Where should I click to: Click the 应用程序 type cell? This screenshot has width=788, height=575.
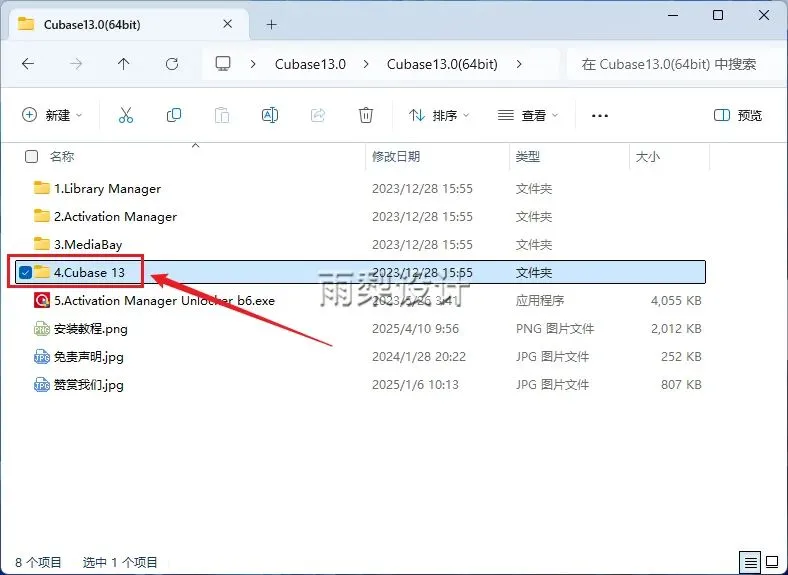(540, 301)
